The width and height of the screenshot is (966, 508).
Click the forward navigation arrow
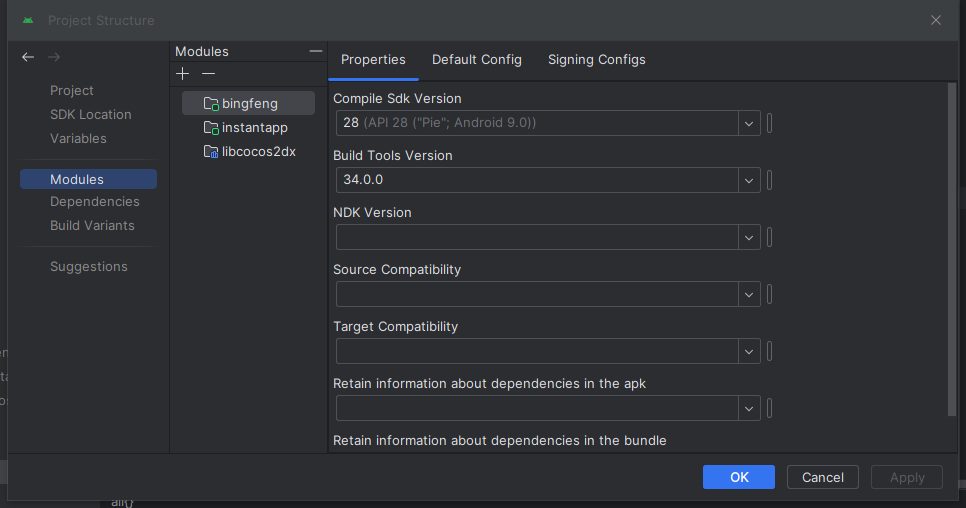(x=54, y=57)
